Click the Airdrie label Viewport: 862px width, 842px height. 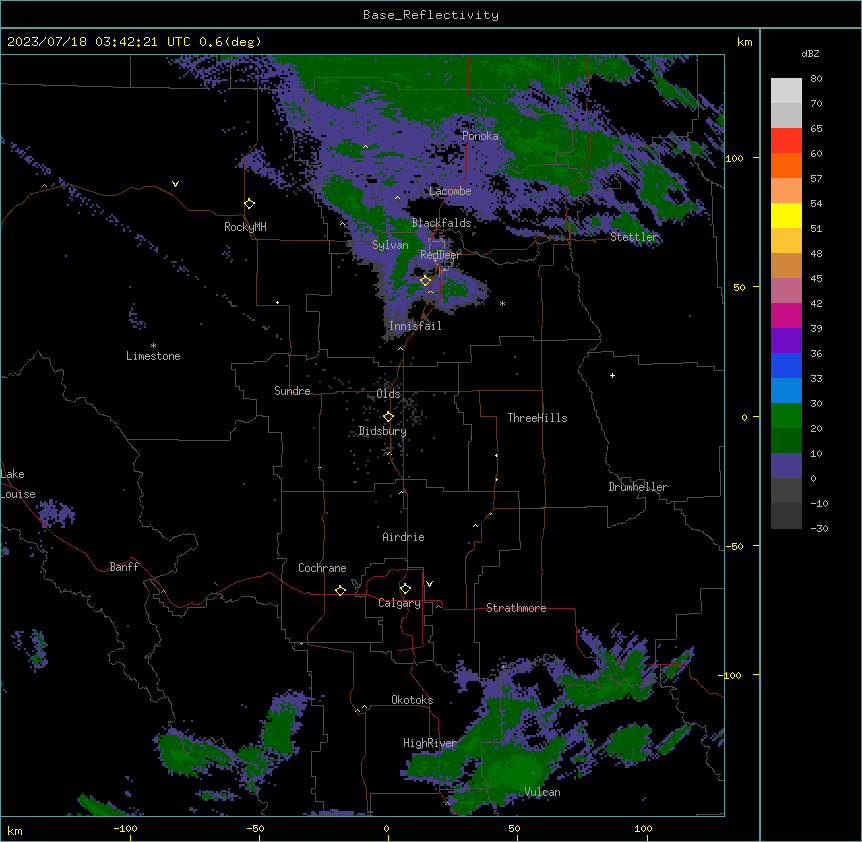point(404,537)
